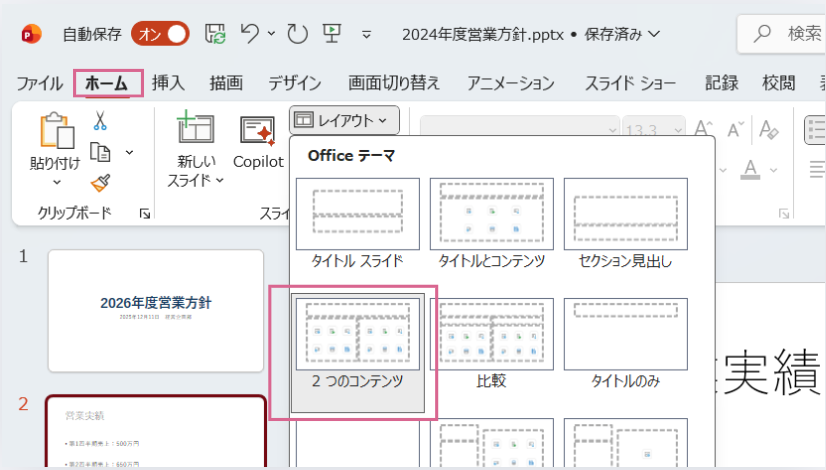
Task: Click the Undo arrow icon
Action: 252,34
